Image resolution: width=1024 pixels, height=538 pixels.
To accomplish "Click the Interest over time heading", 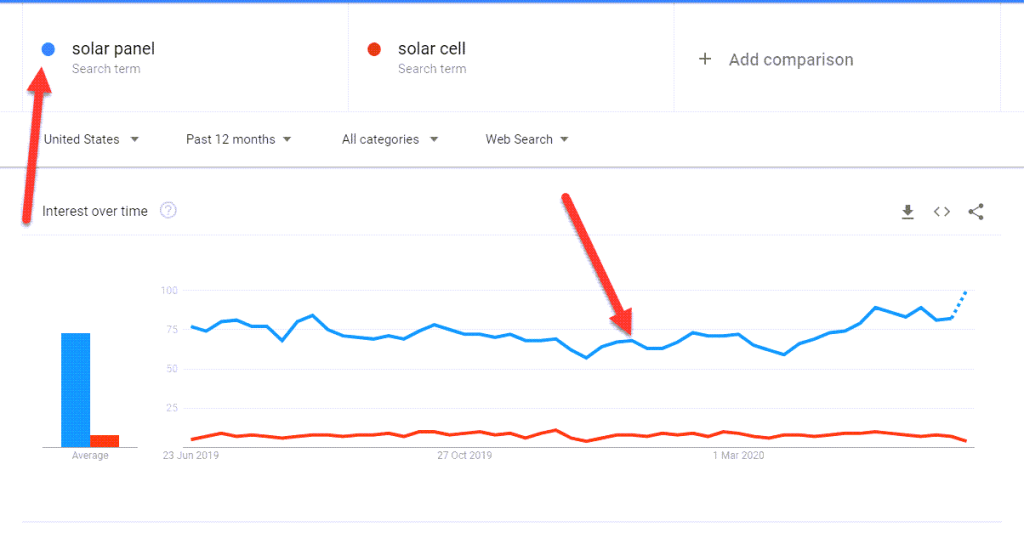I will [95, 211].
